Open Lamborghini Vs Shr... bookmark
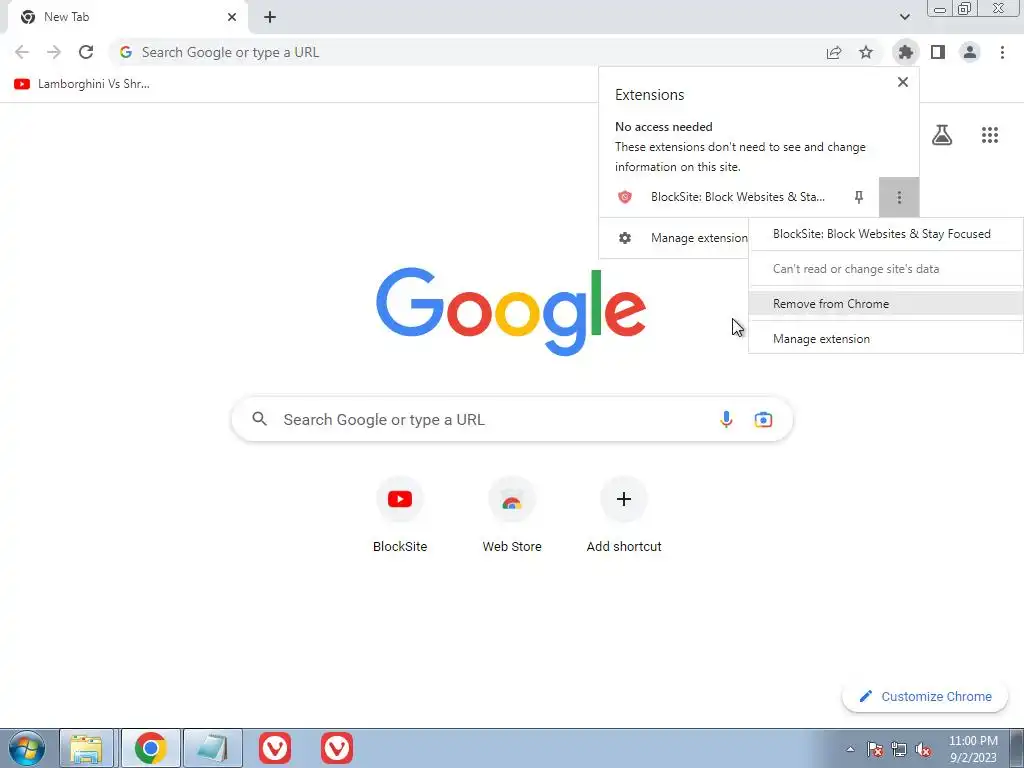 (82, 84)
